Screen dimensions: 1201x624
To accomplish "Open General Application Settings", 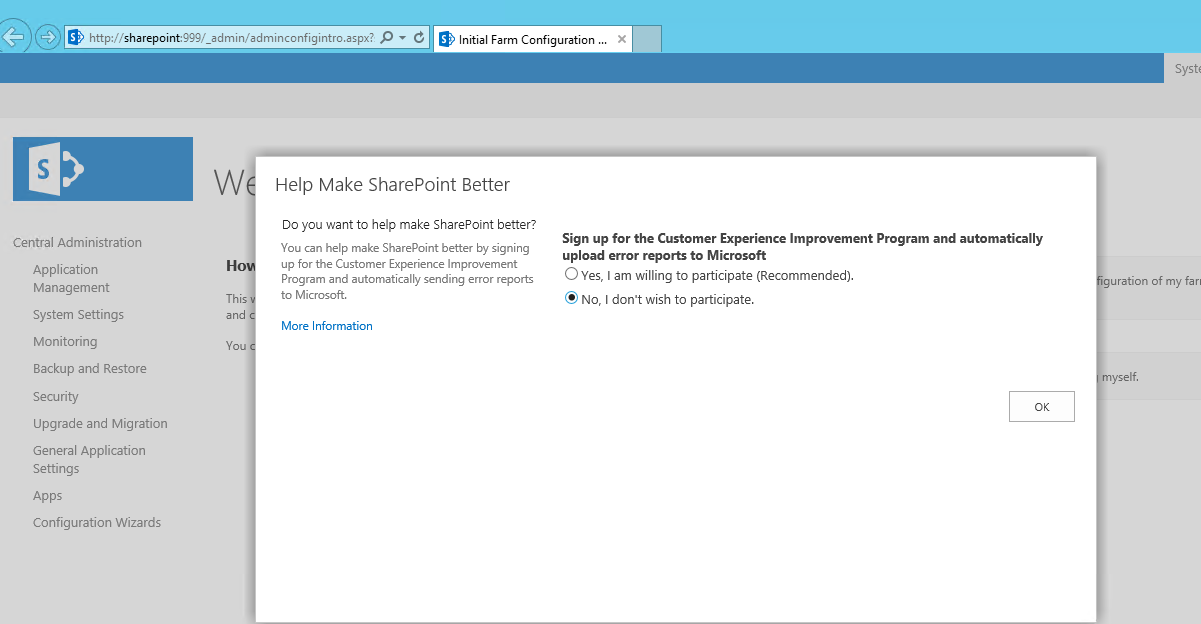I will click(89, 459).
